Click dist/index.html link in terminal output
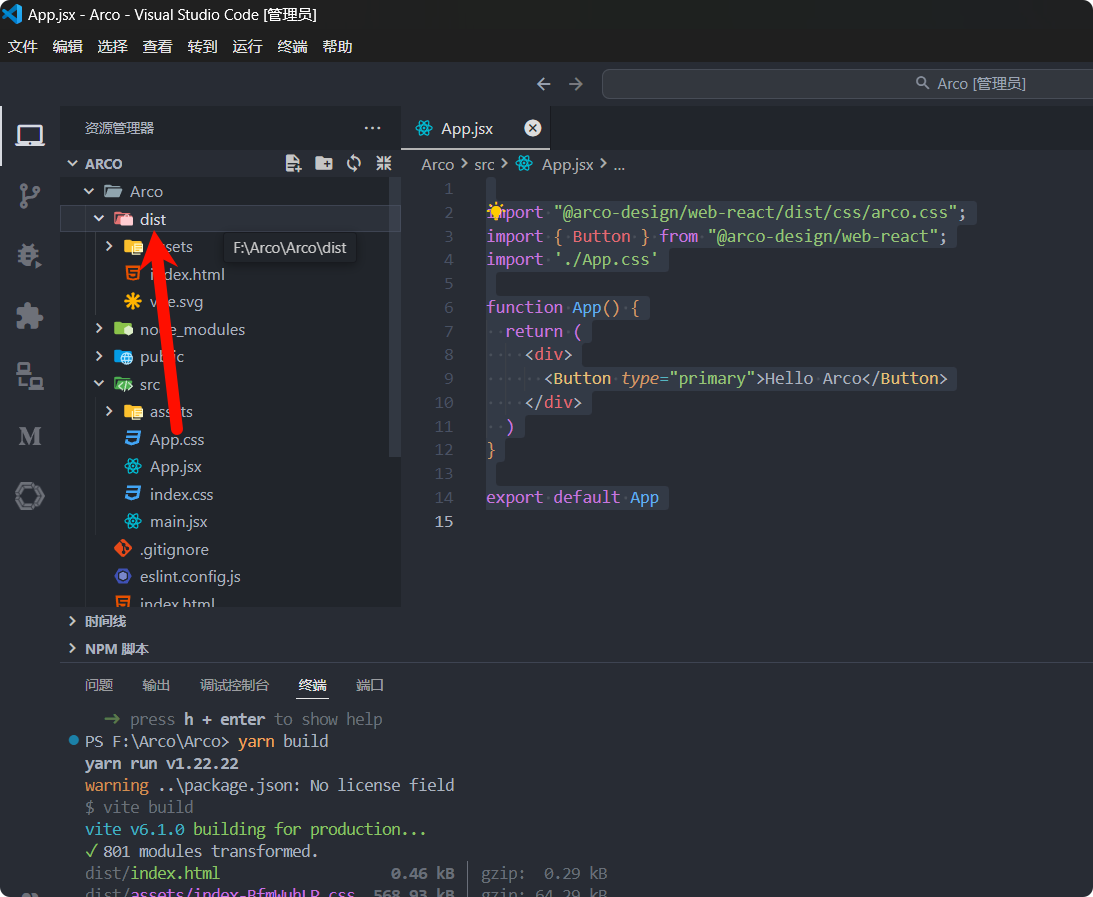The height and width of the screenshot is (897, 1093). (152, 873)
